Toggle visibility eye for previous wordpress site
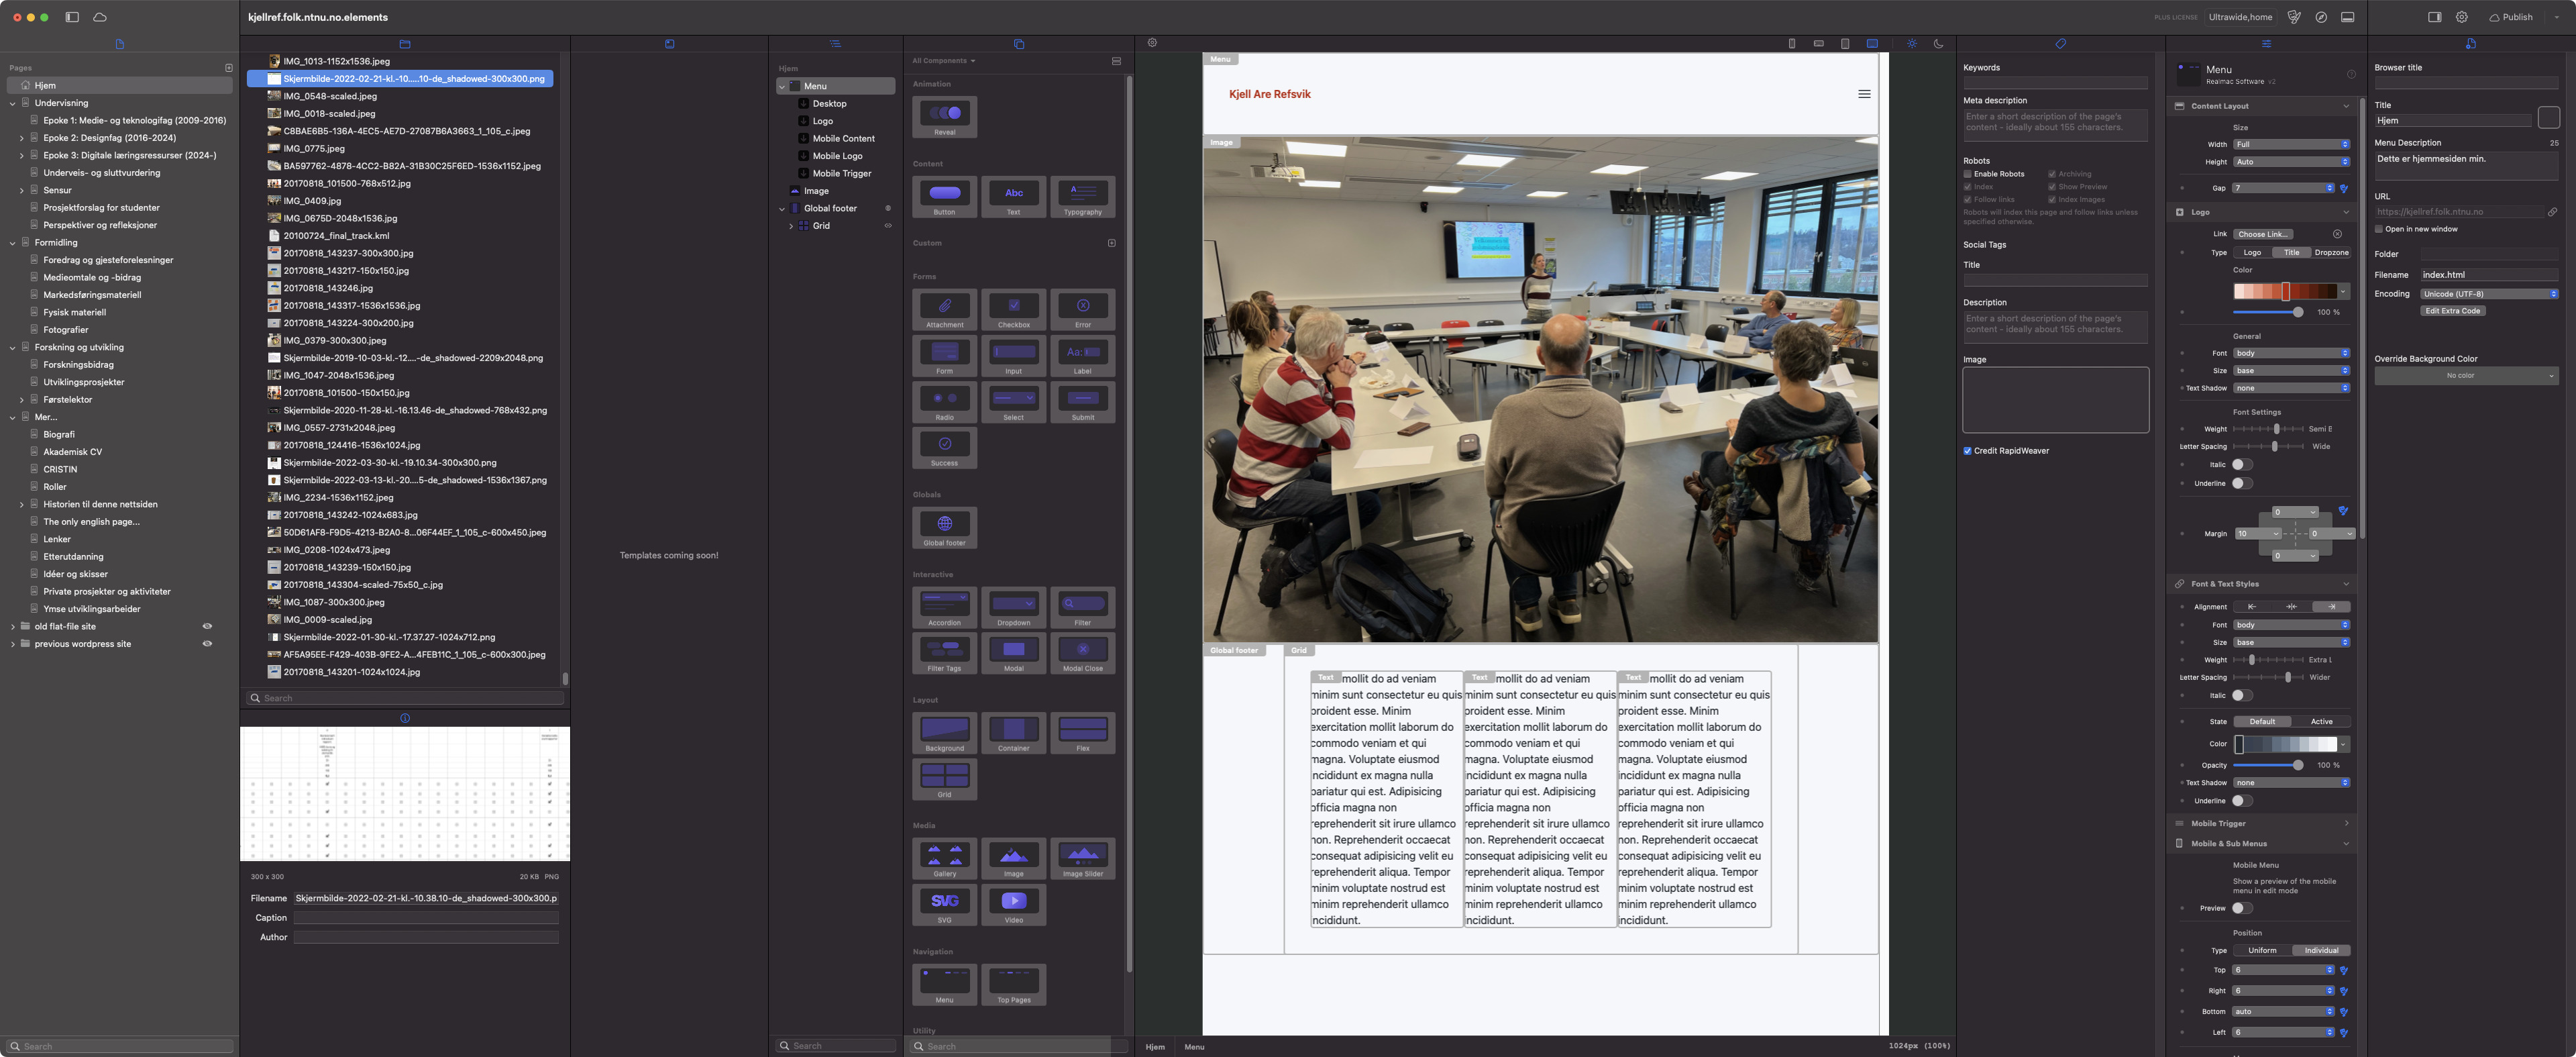2576x1057 pixels. pyautogui.click(x=207, y=644)
